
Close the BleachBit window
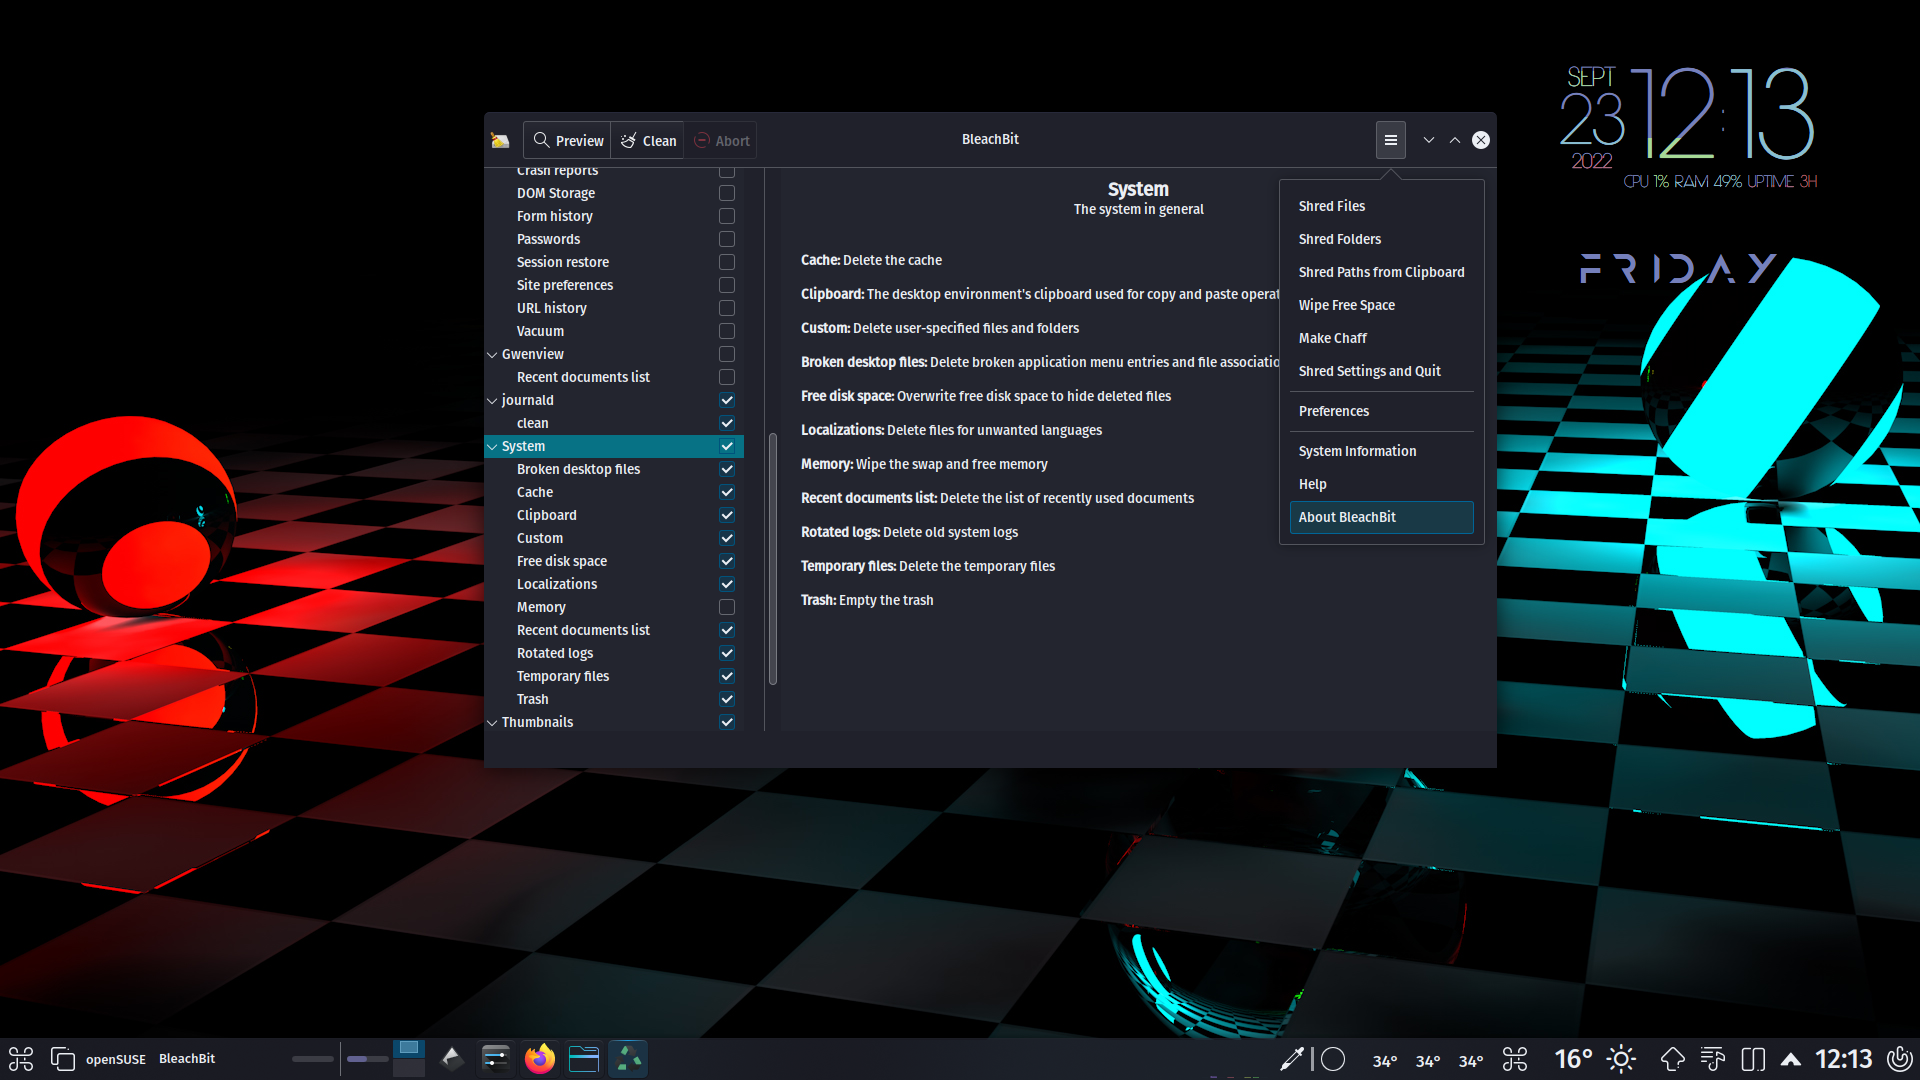click(1481, 140)
